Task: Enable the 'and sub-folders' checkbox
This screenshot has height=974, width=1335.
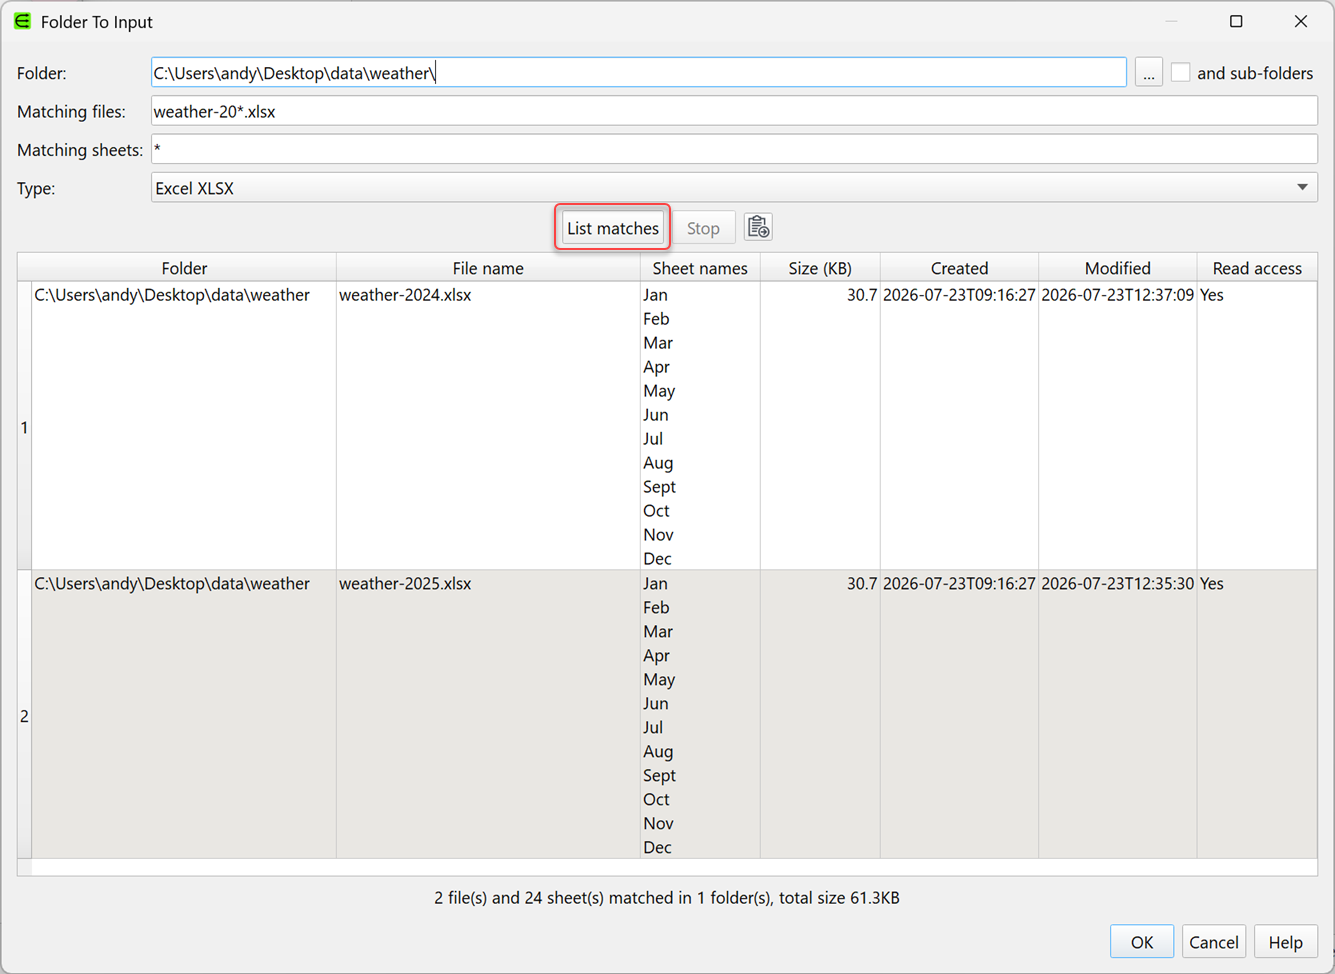Action: pos(1180,72)
